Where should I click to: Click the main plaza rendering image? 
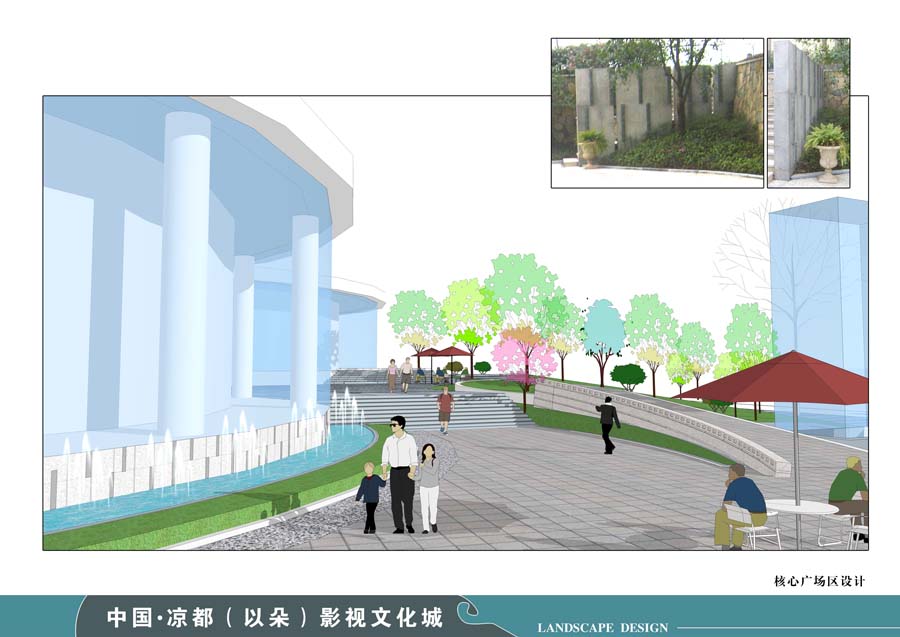click(455, 323)
